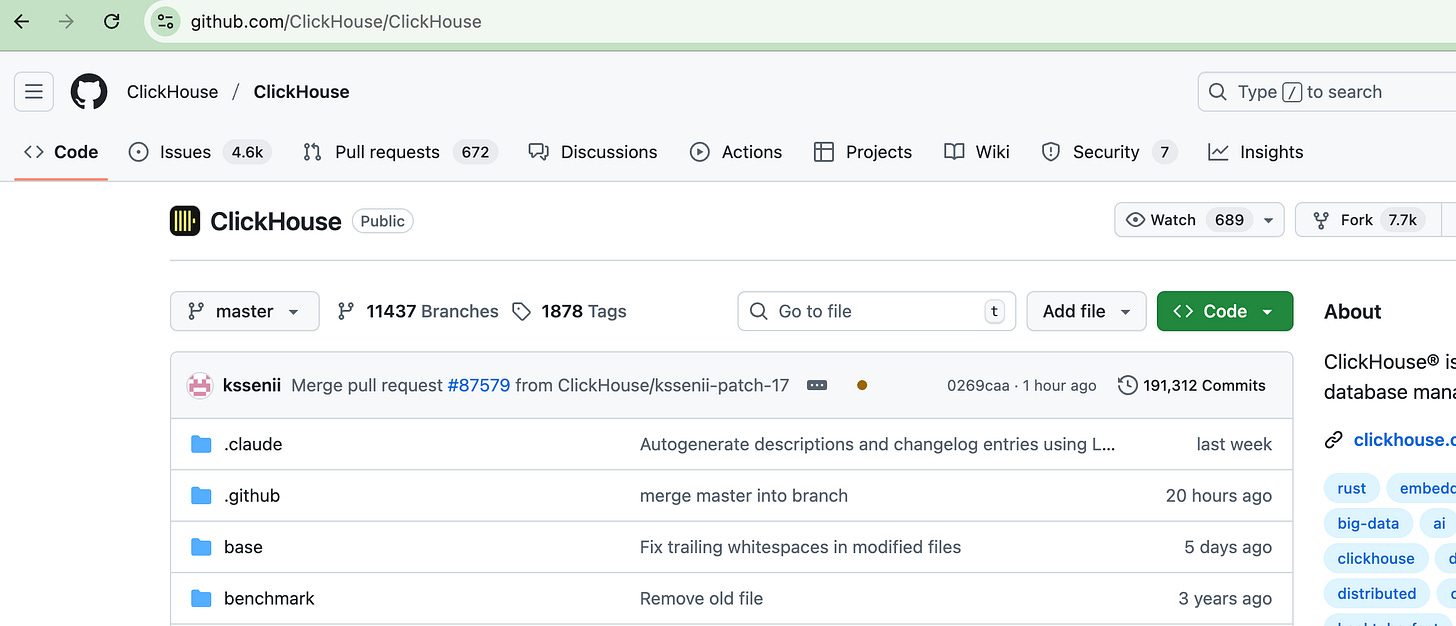View all 11437 Branches
This screenshot has height=626, width=1456.
click(418, 311)
